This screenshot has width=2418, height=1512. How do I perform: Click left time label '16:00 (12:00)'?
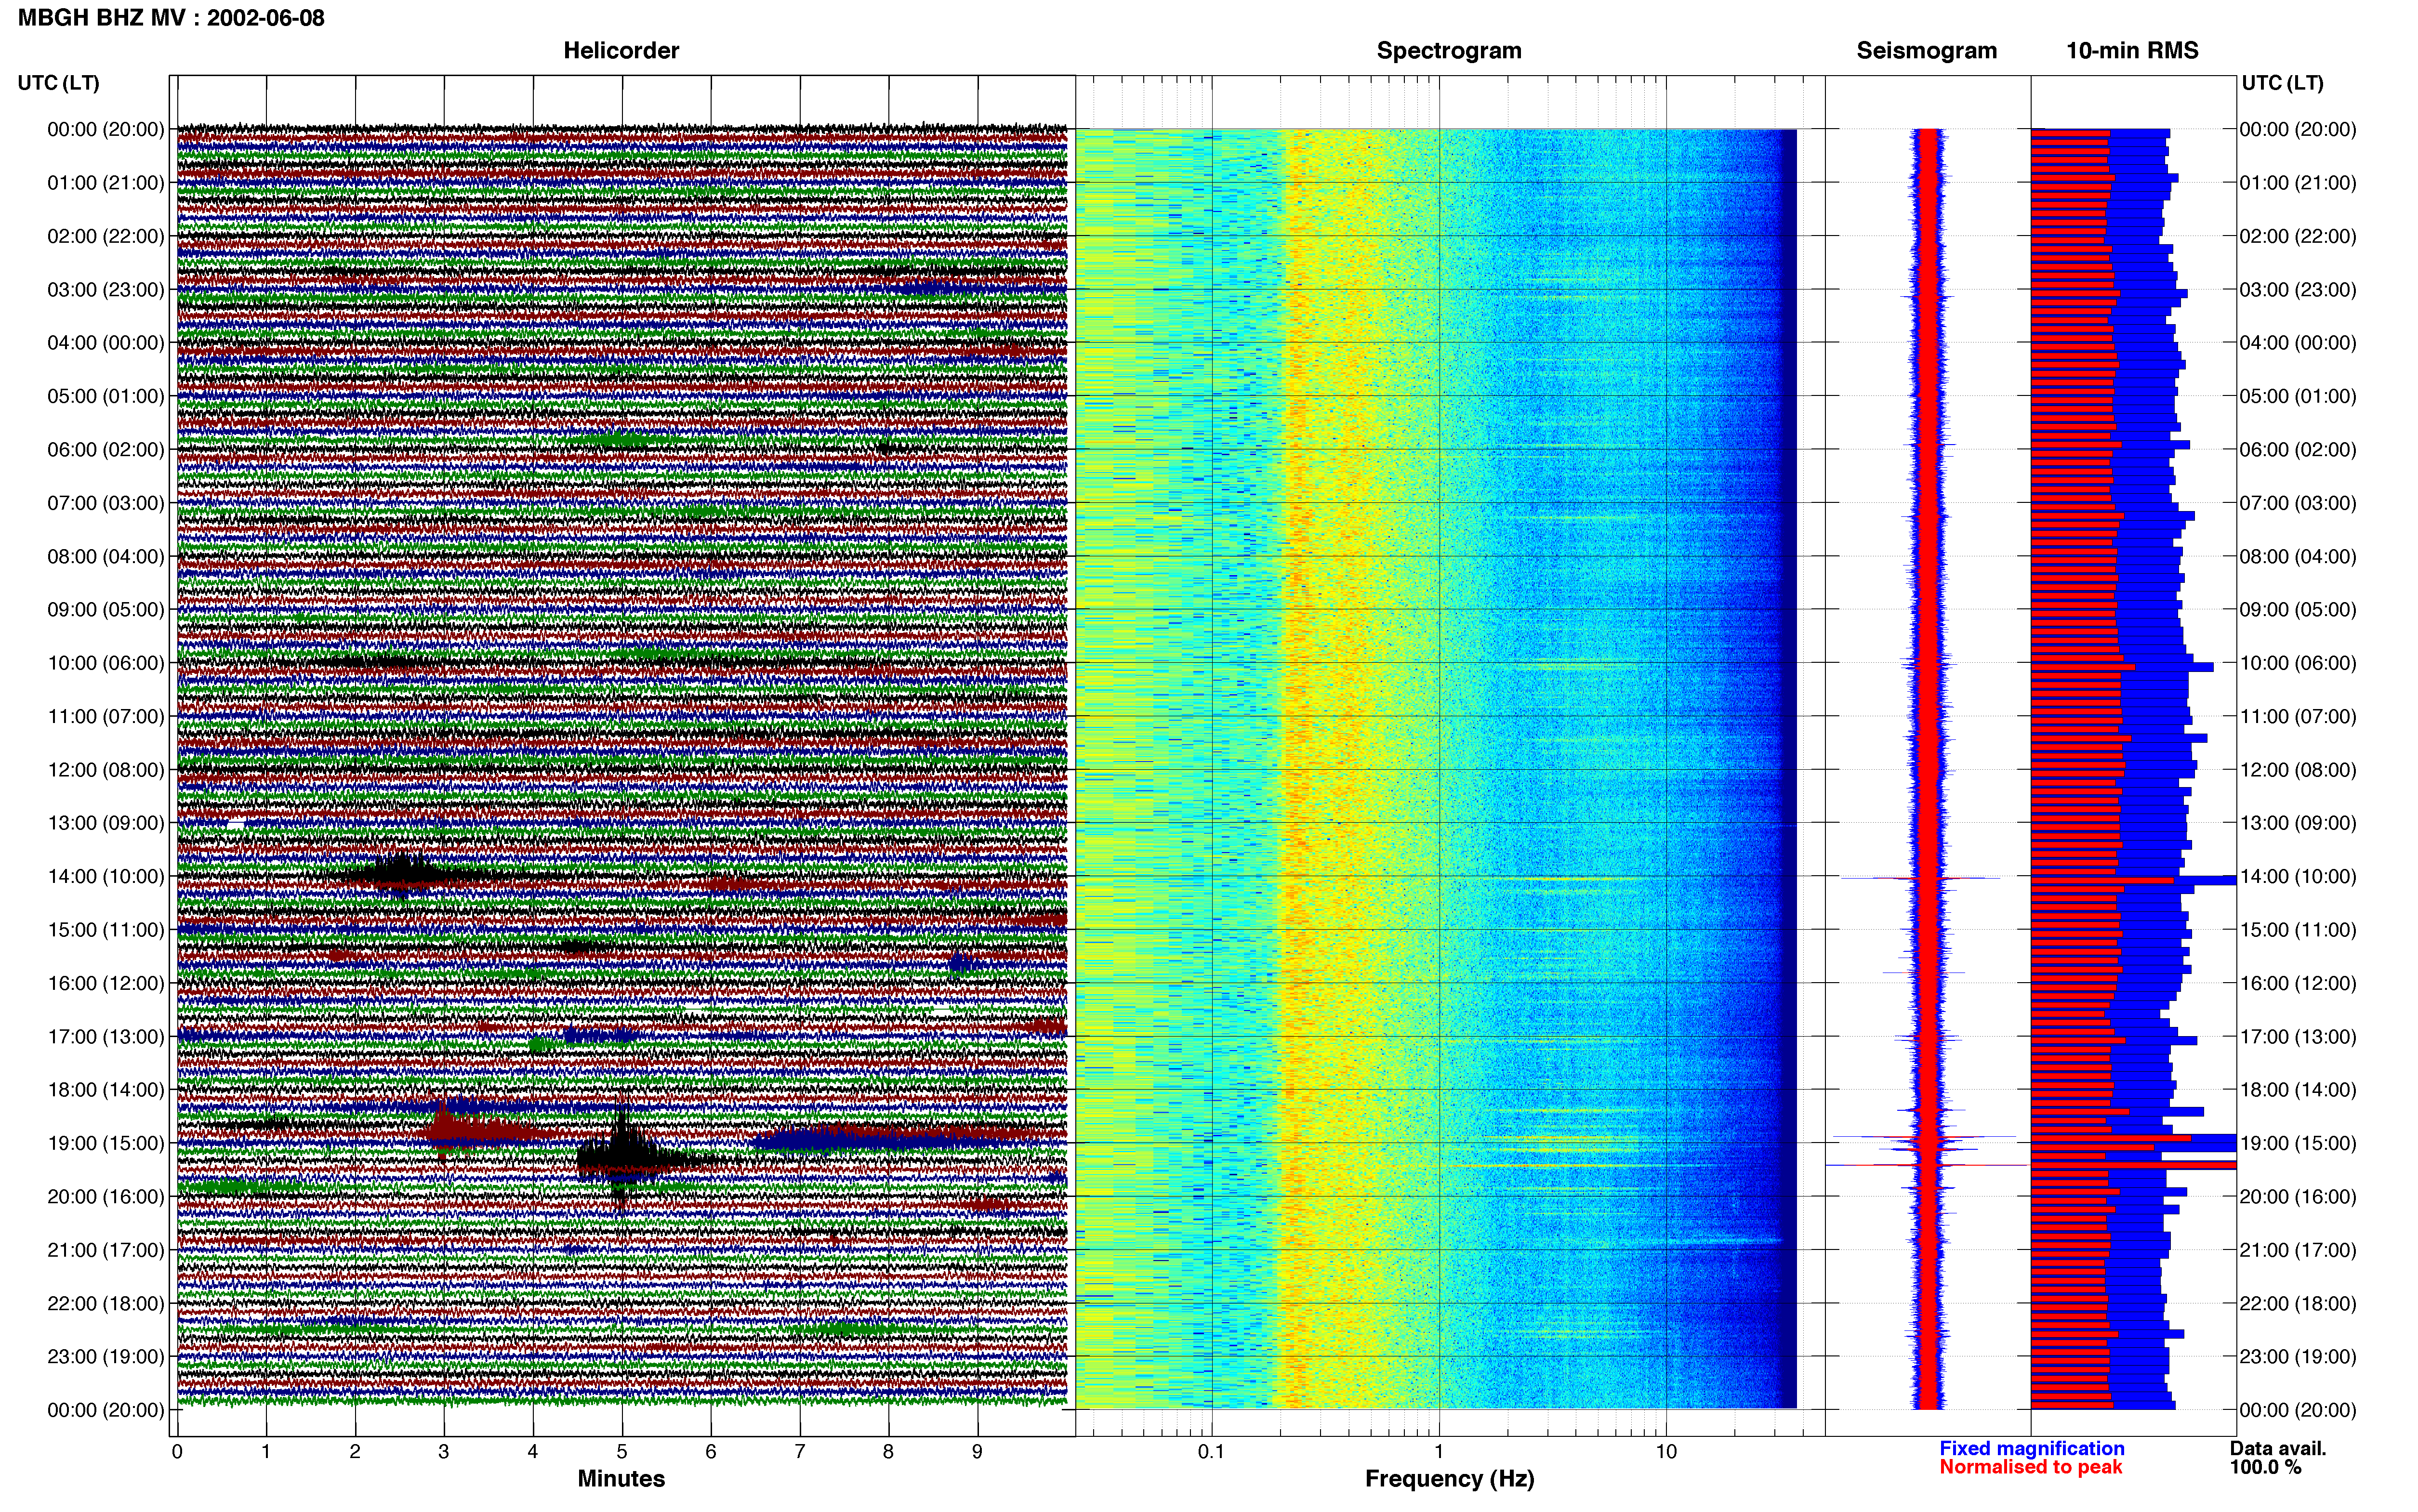(x=106, y=982)
